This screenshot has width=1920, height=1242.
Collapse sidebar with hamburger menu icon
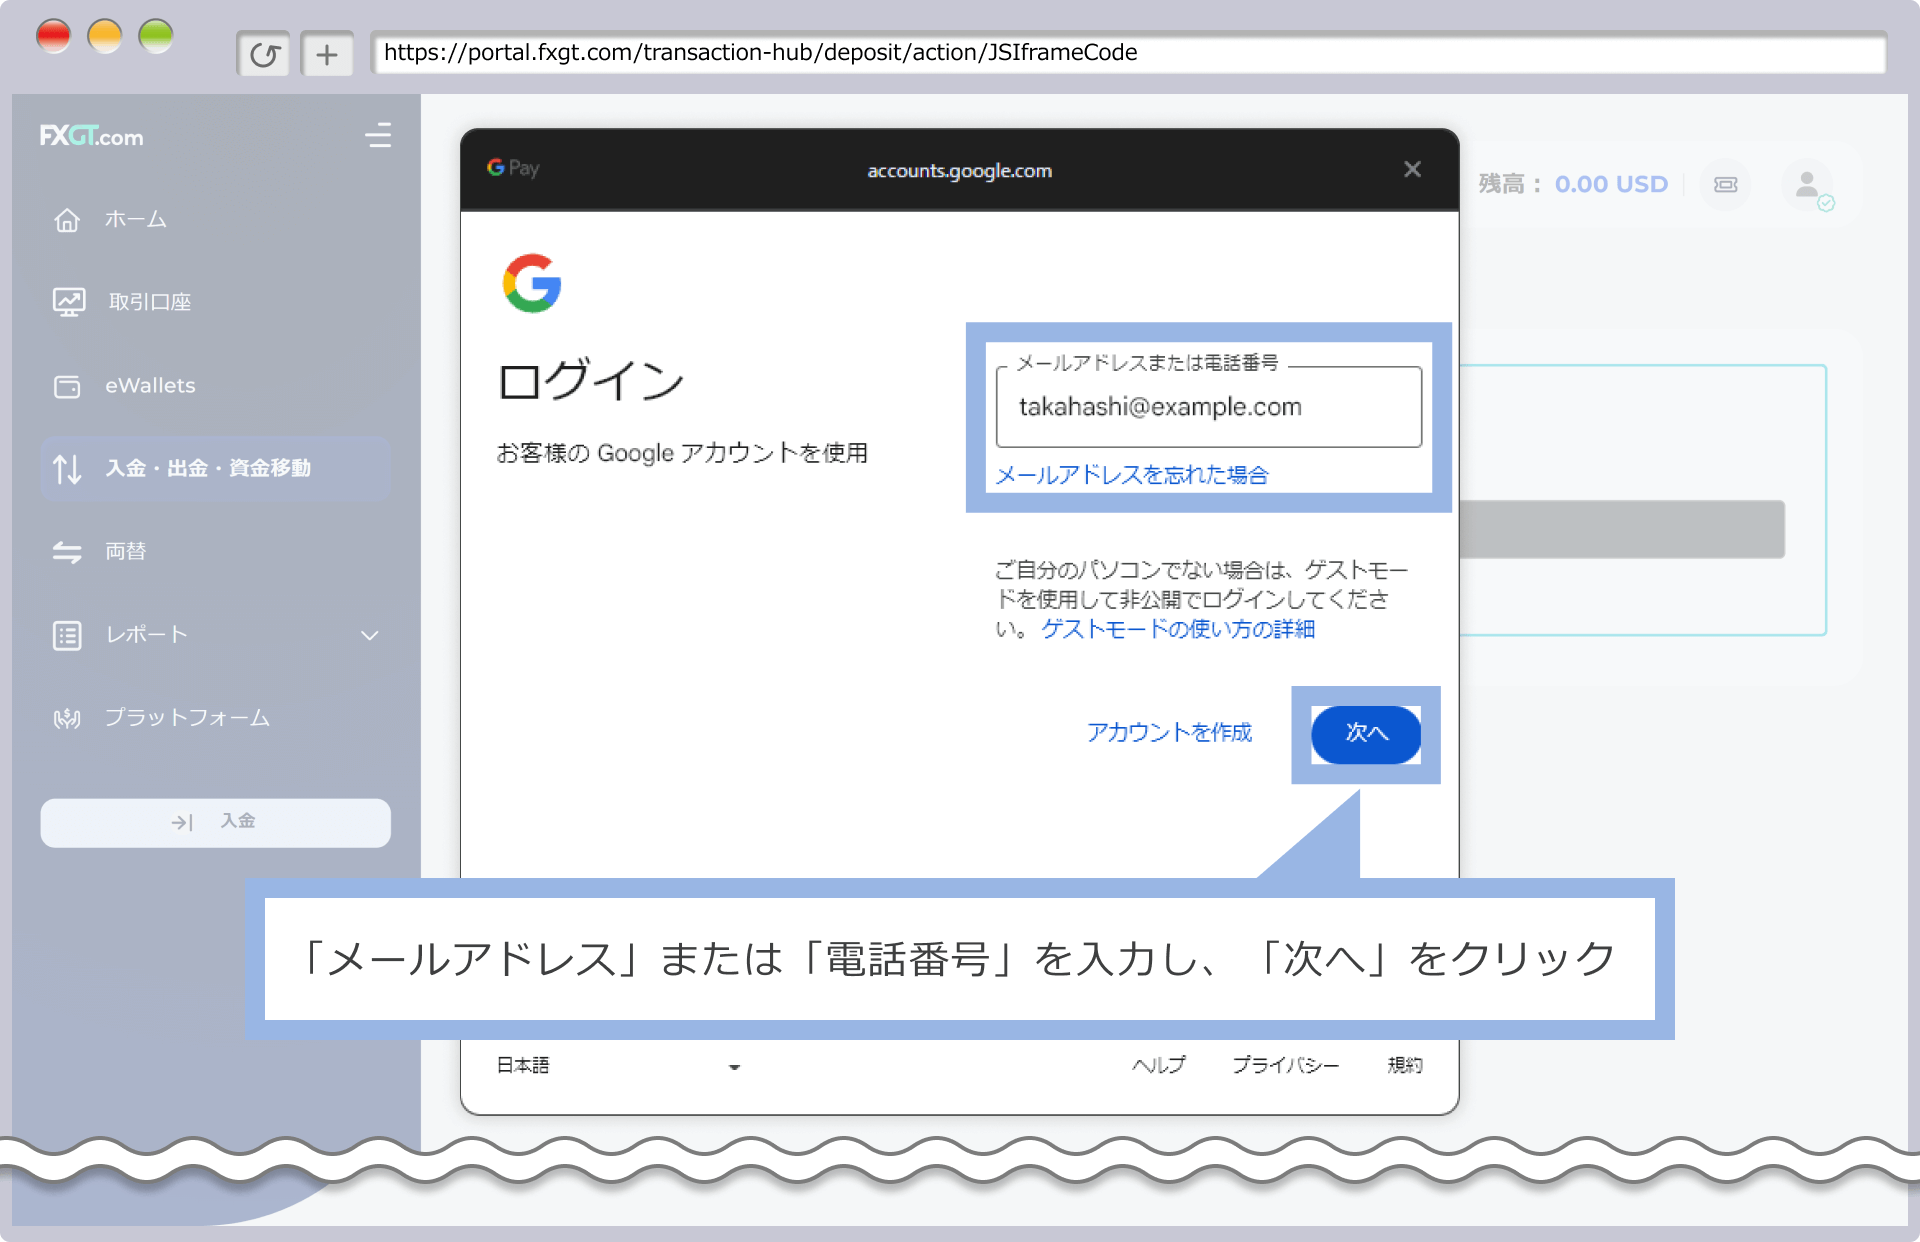point(378,135)
